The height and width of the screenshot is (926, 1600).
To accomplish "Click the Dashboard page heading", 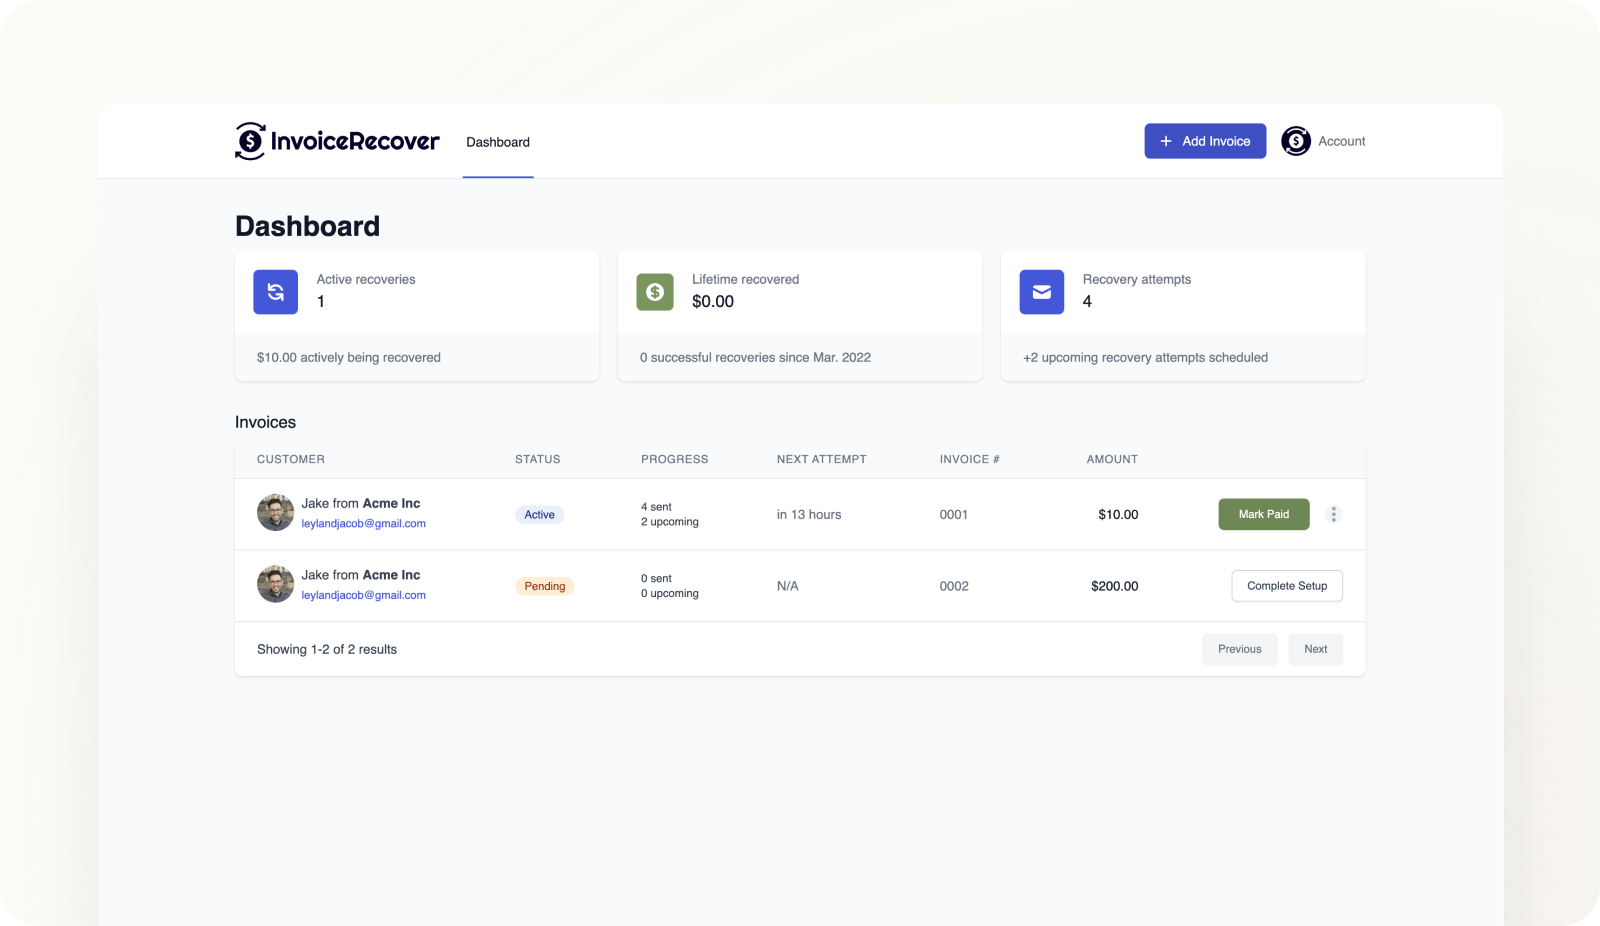I will pyautogui.click(x=307, y=226).
